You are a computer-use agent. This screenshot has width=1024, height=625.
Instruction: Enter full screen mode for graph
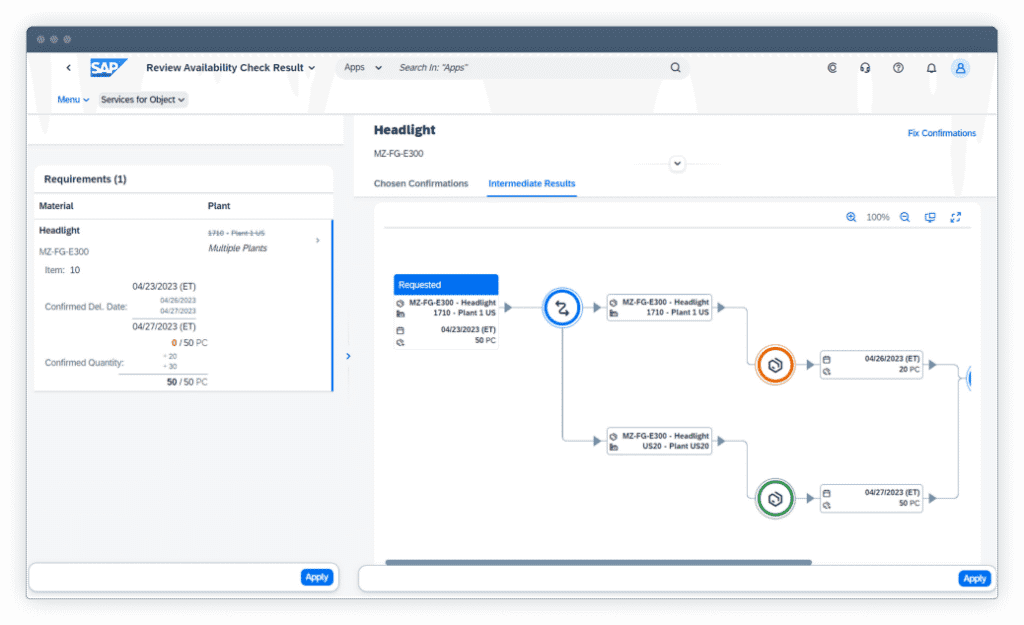point(956,217)
